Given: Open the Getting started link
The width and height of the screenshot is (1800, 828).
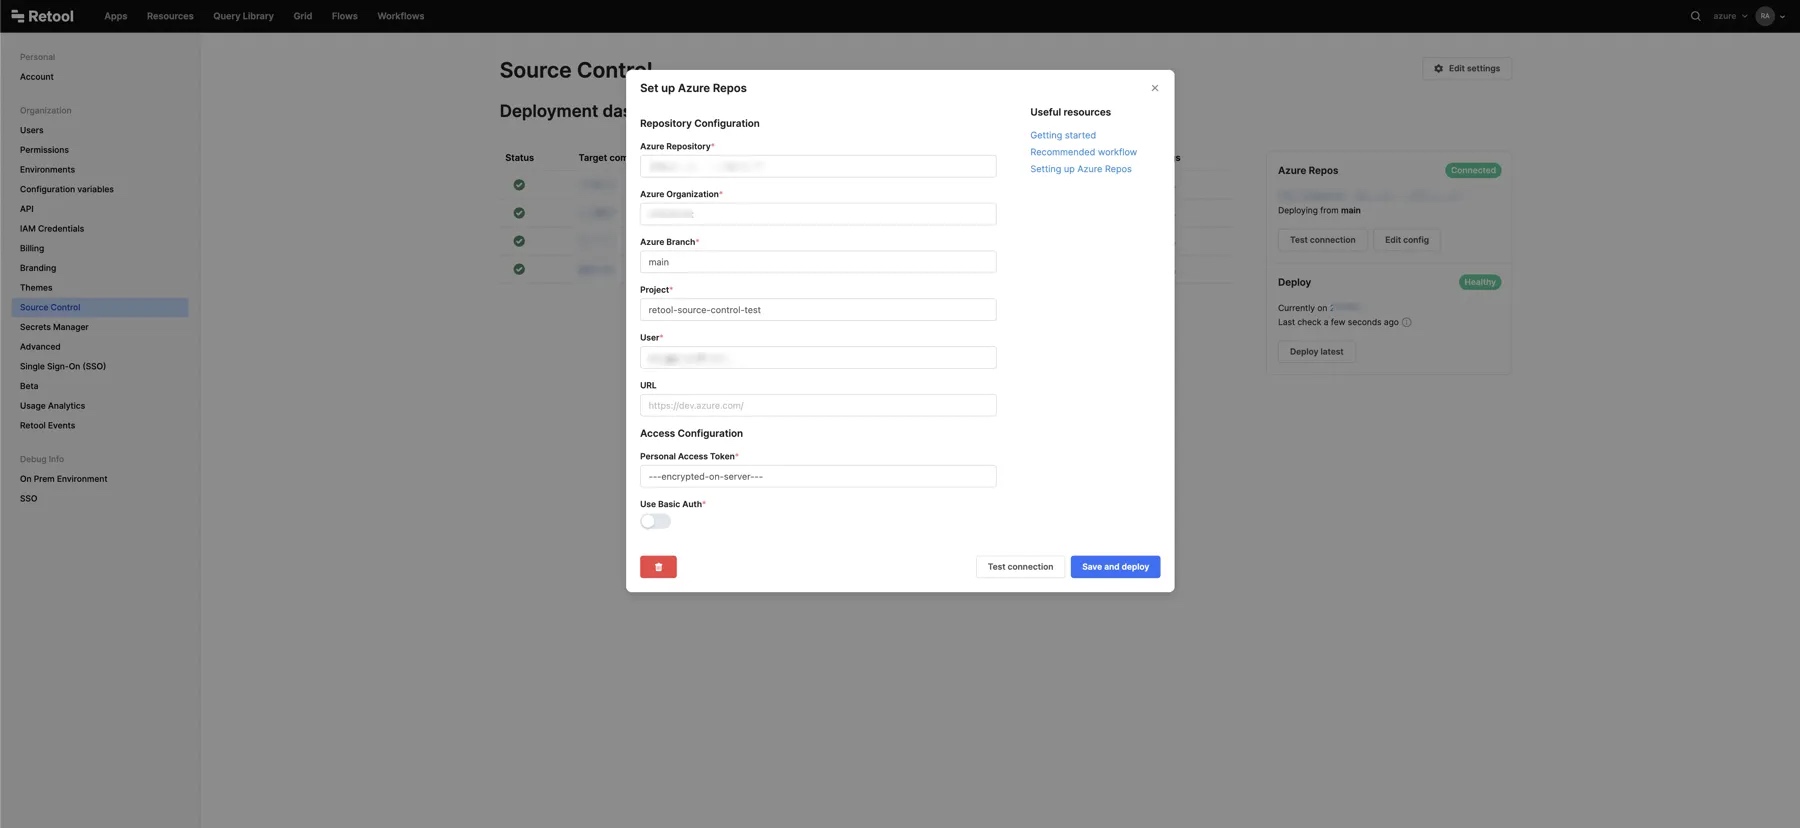Looking at the screenshot, I should (1063, 135).
